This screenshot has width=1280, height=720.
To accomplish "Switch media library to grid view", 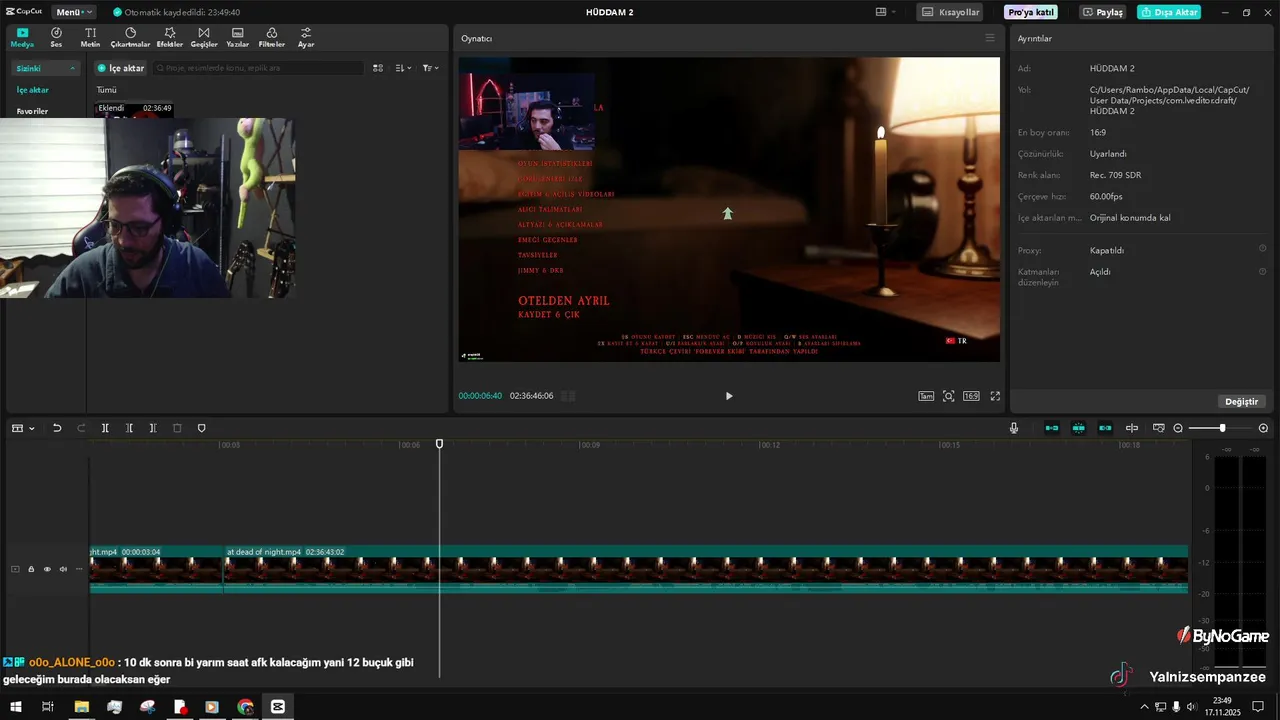I will pyautogui.click(x=378, y=68).
